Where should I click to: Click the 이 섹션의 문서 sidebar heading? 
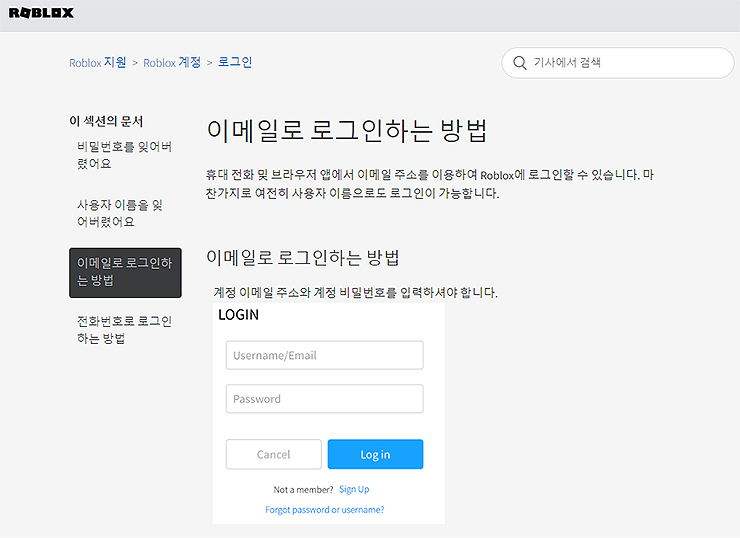pos(106,121)
